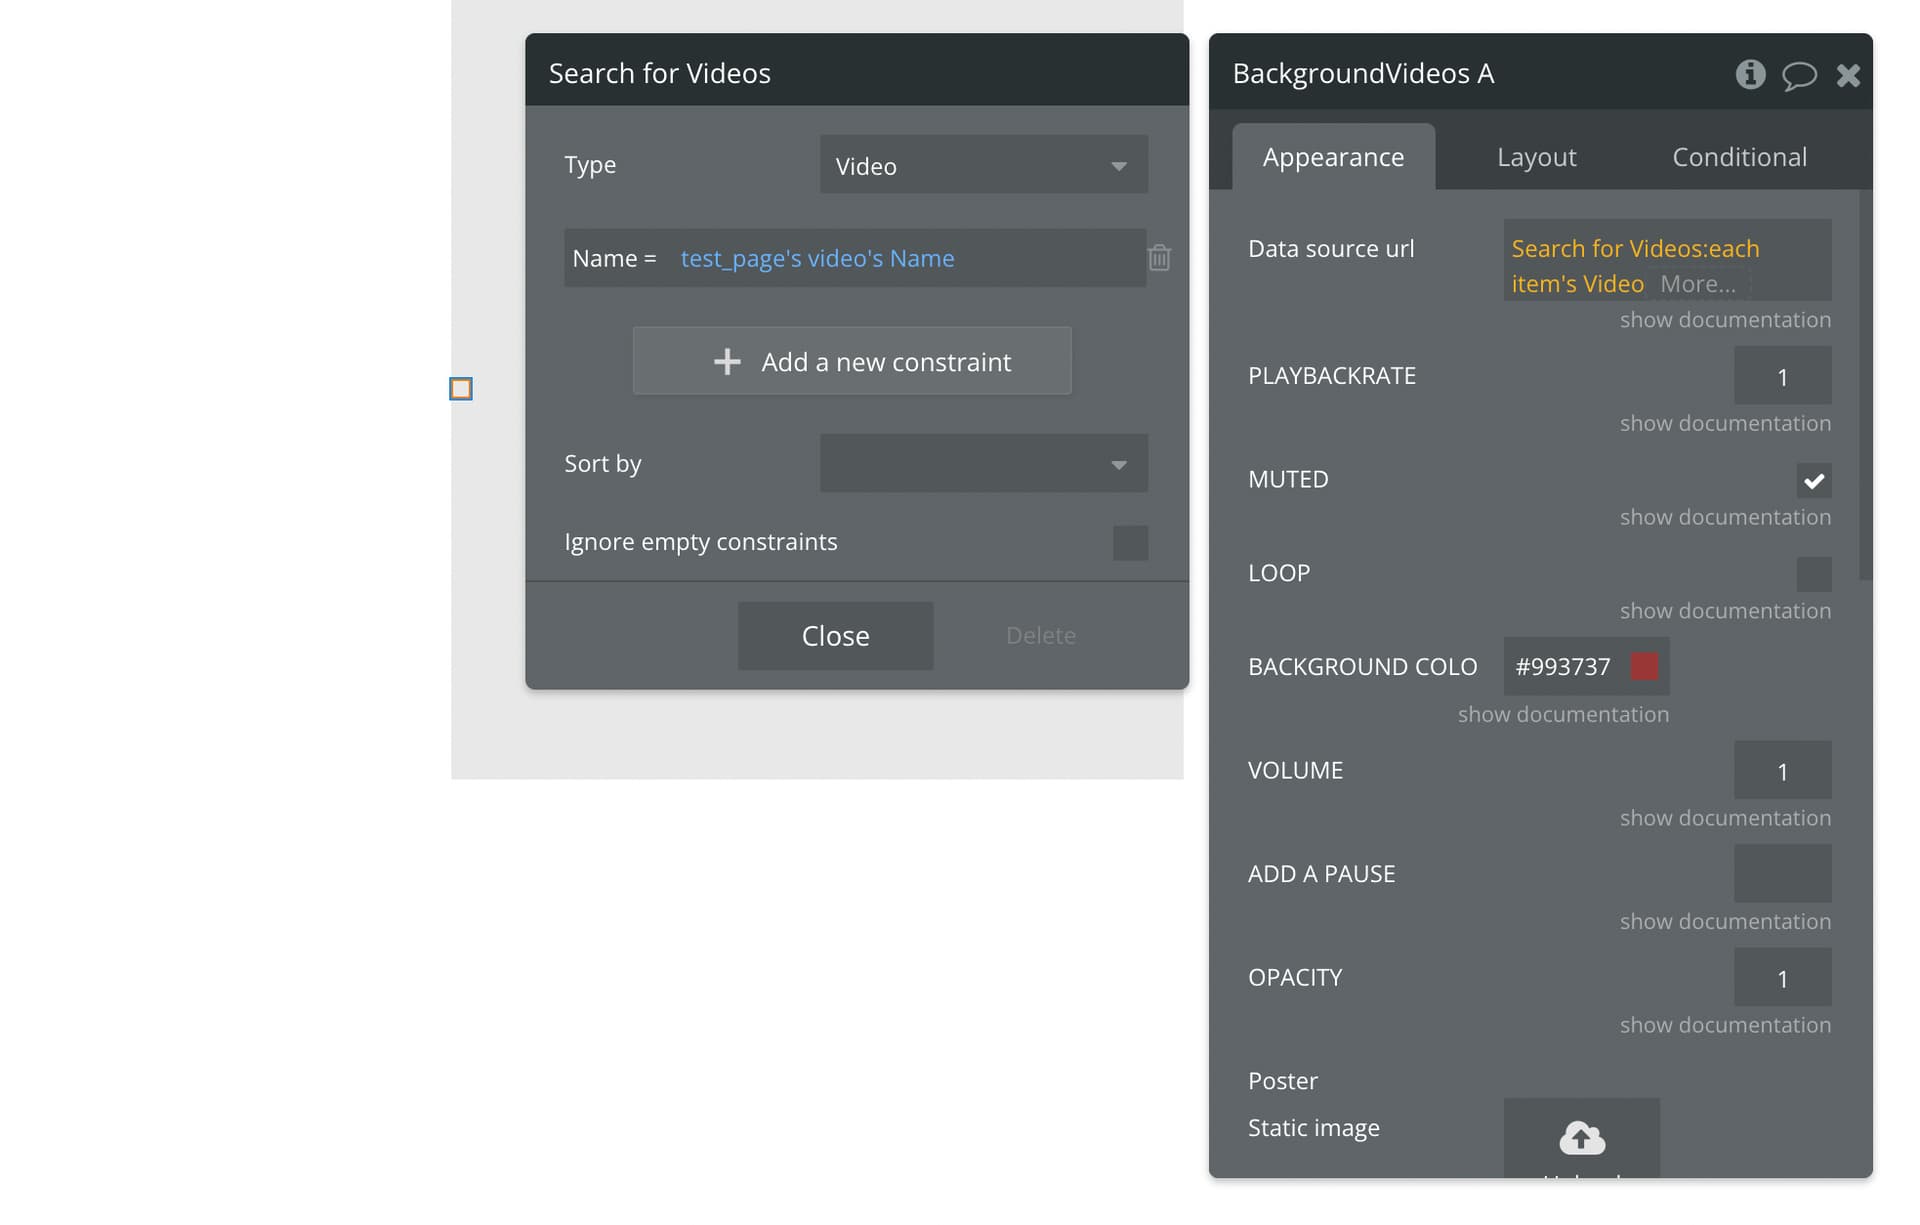
Task: Edit the test_page's video's Name expression
Action: click(817, 259)
